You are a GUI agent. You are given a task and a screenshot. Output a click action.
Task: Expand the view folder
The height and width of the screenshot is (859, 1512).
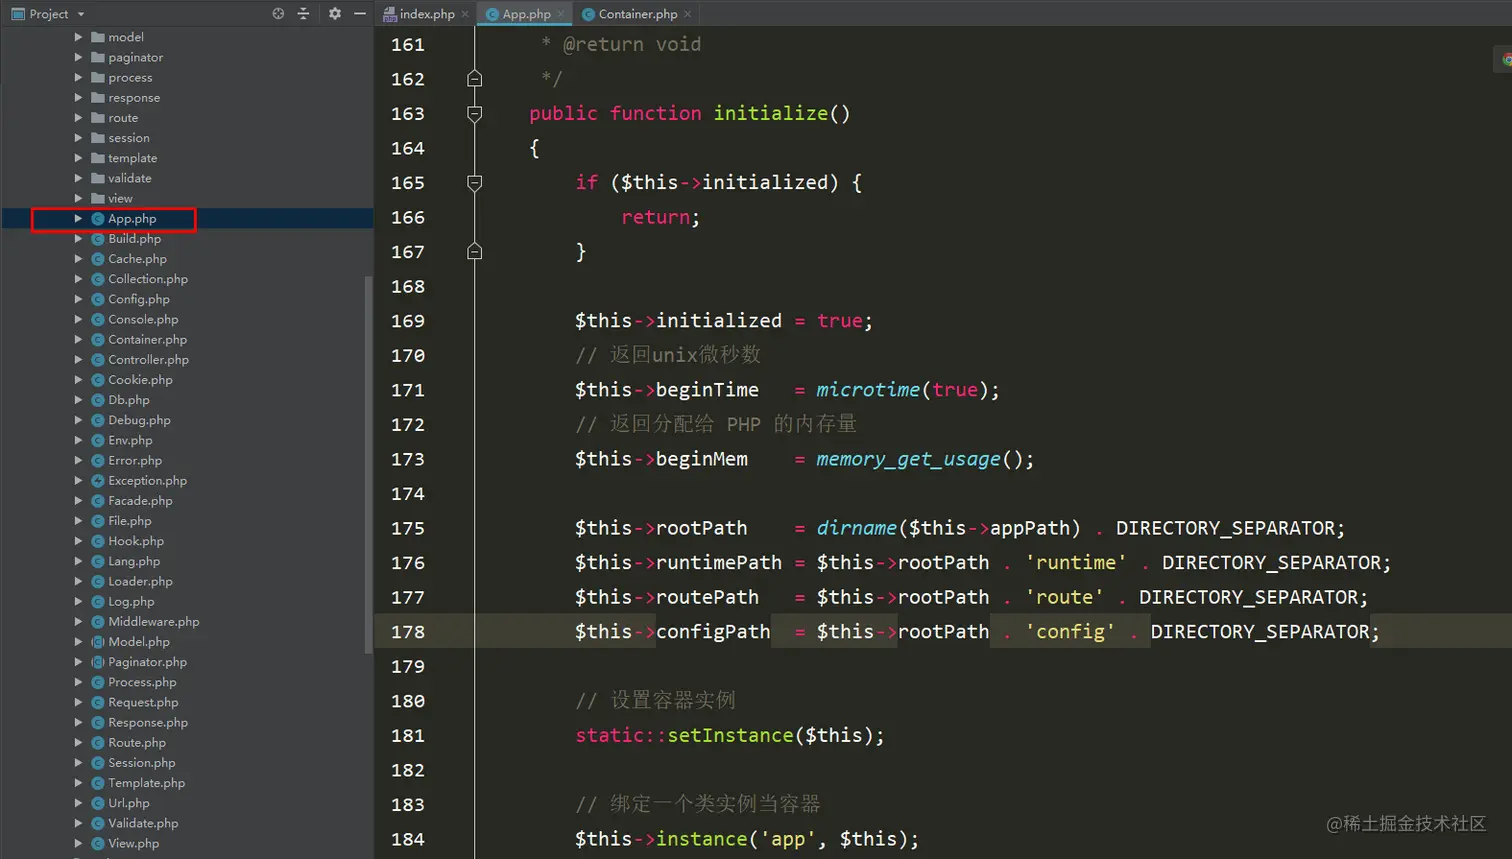tap(78, 198)
